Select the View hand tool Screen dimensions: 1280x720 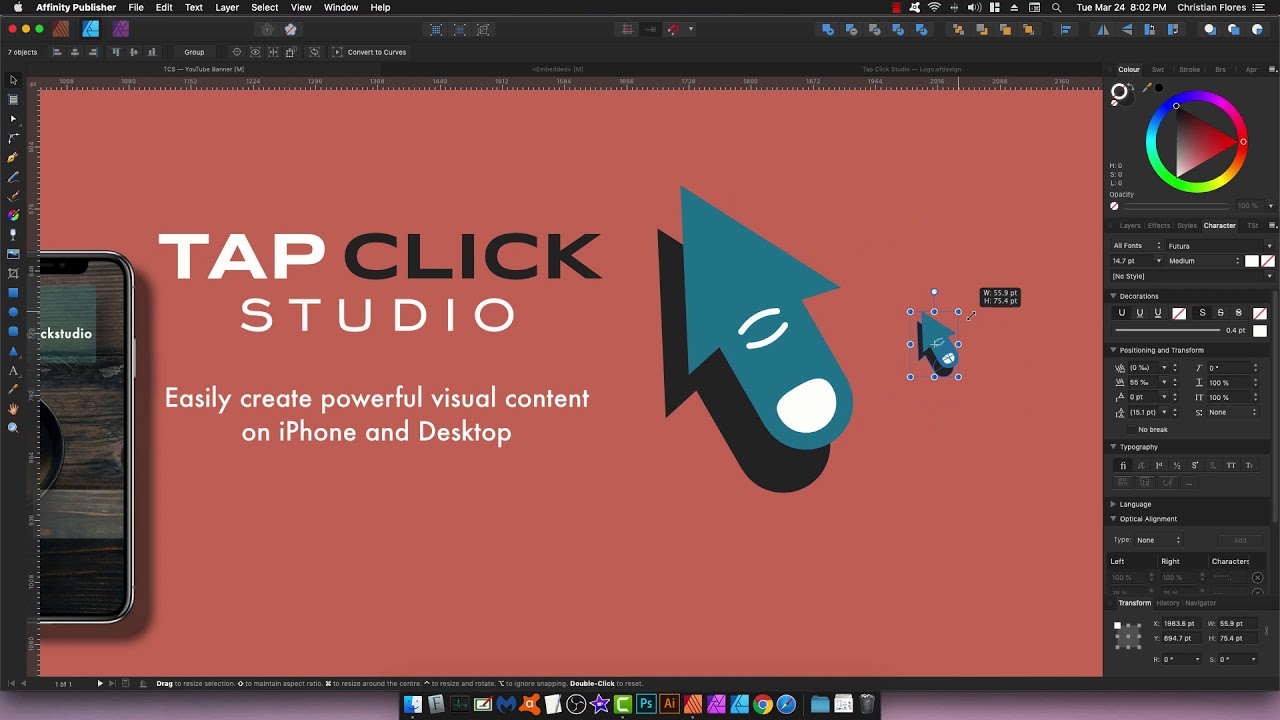13,409
